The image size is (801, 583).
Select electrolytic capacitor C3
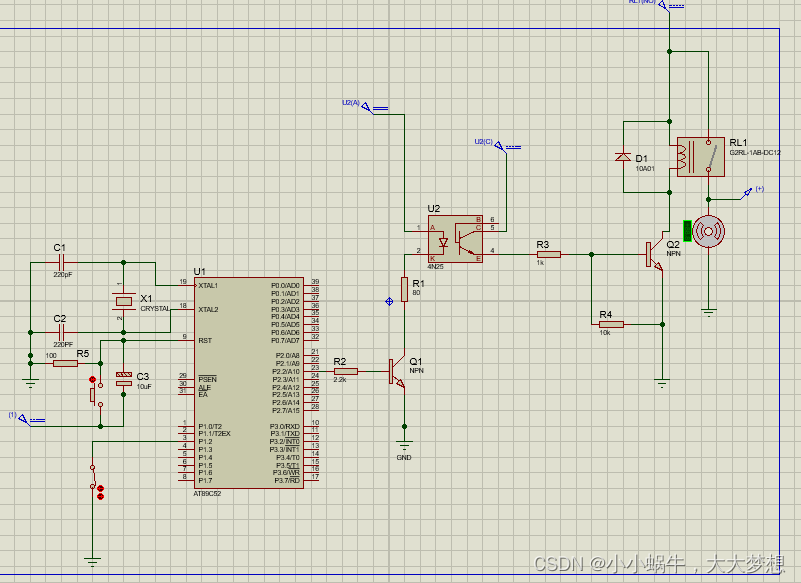click(x=124, y=379)
